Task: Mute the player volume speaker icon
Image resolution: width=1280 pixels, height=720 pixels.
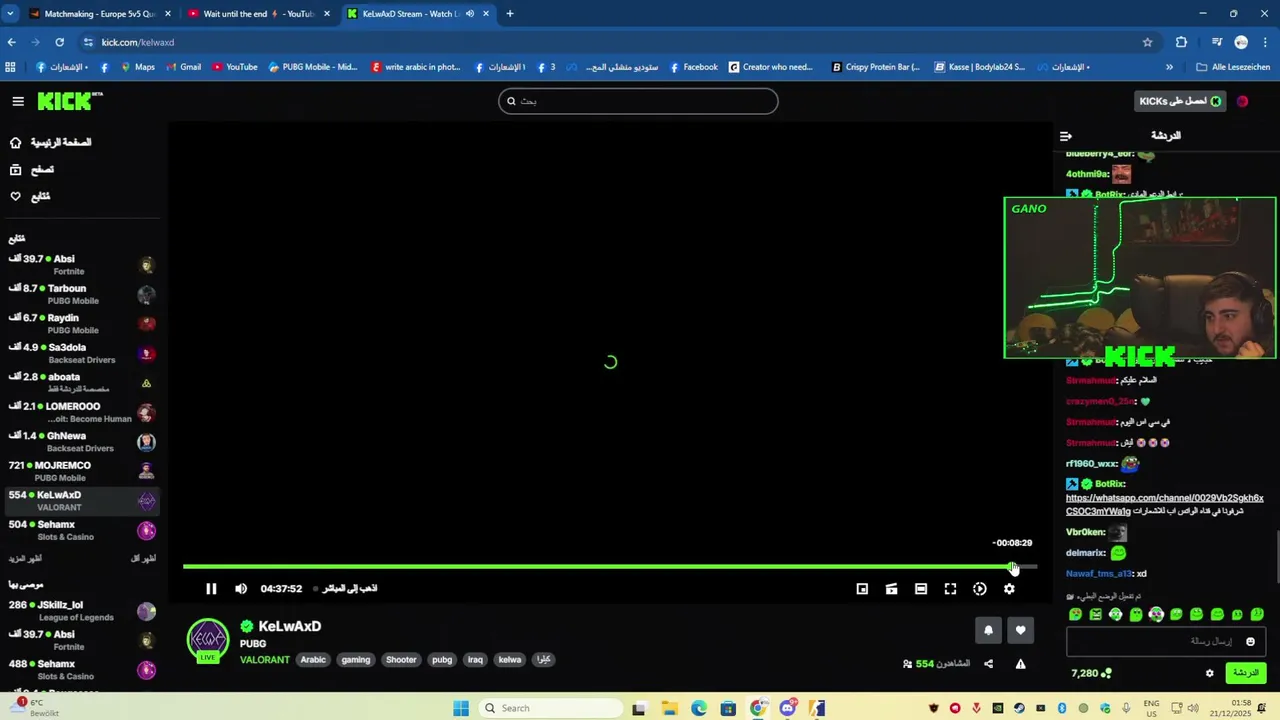Action: 241,589
